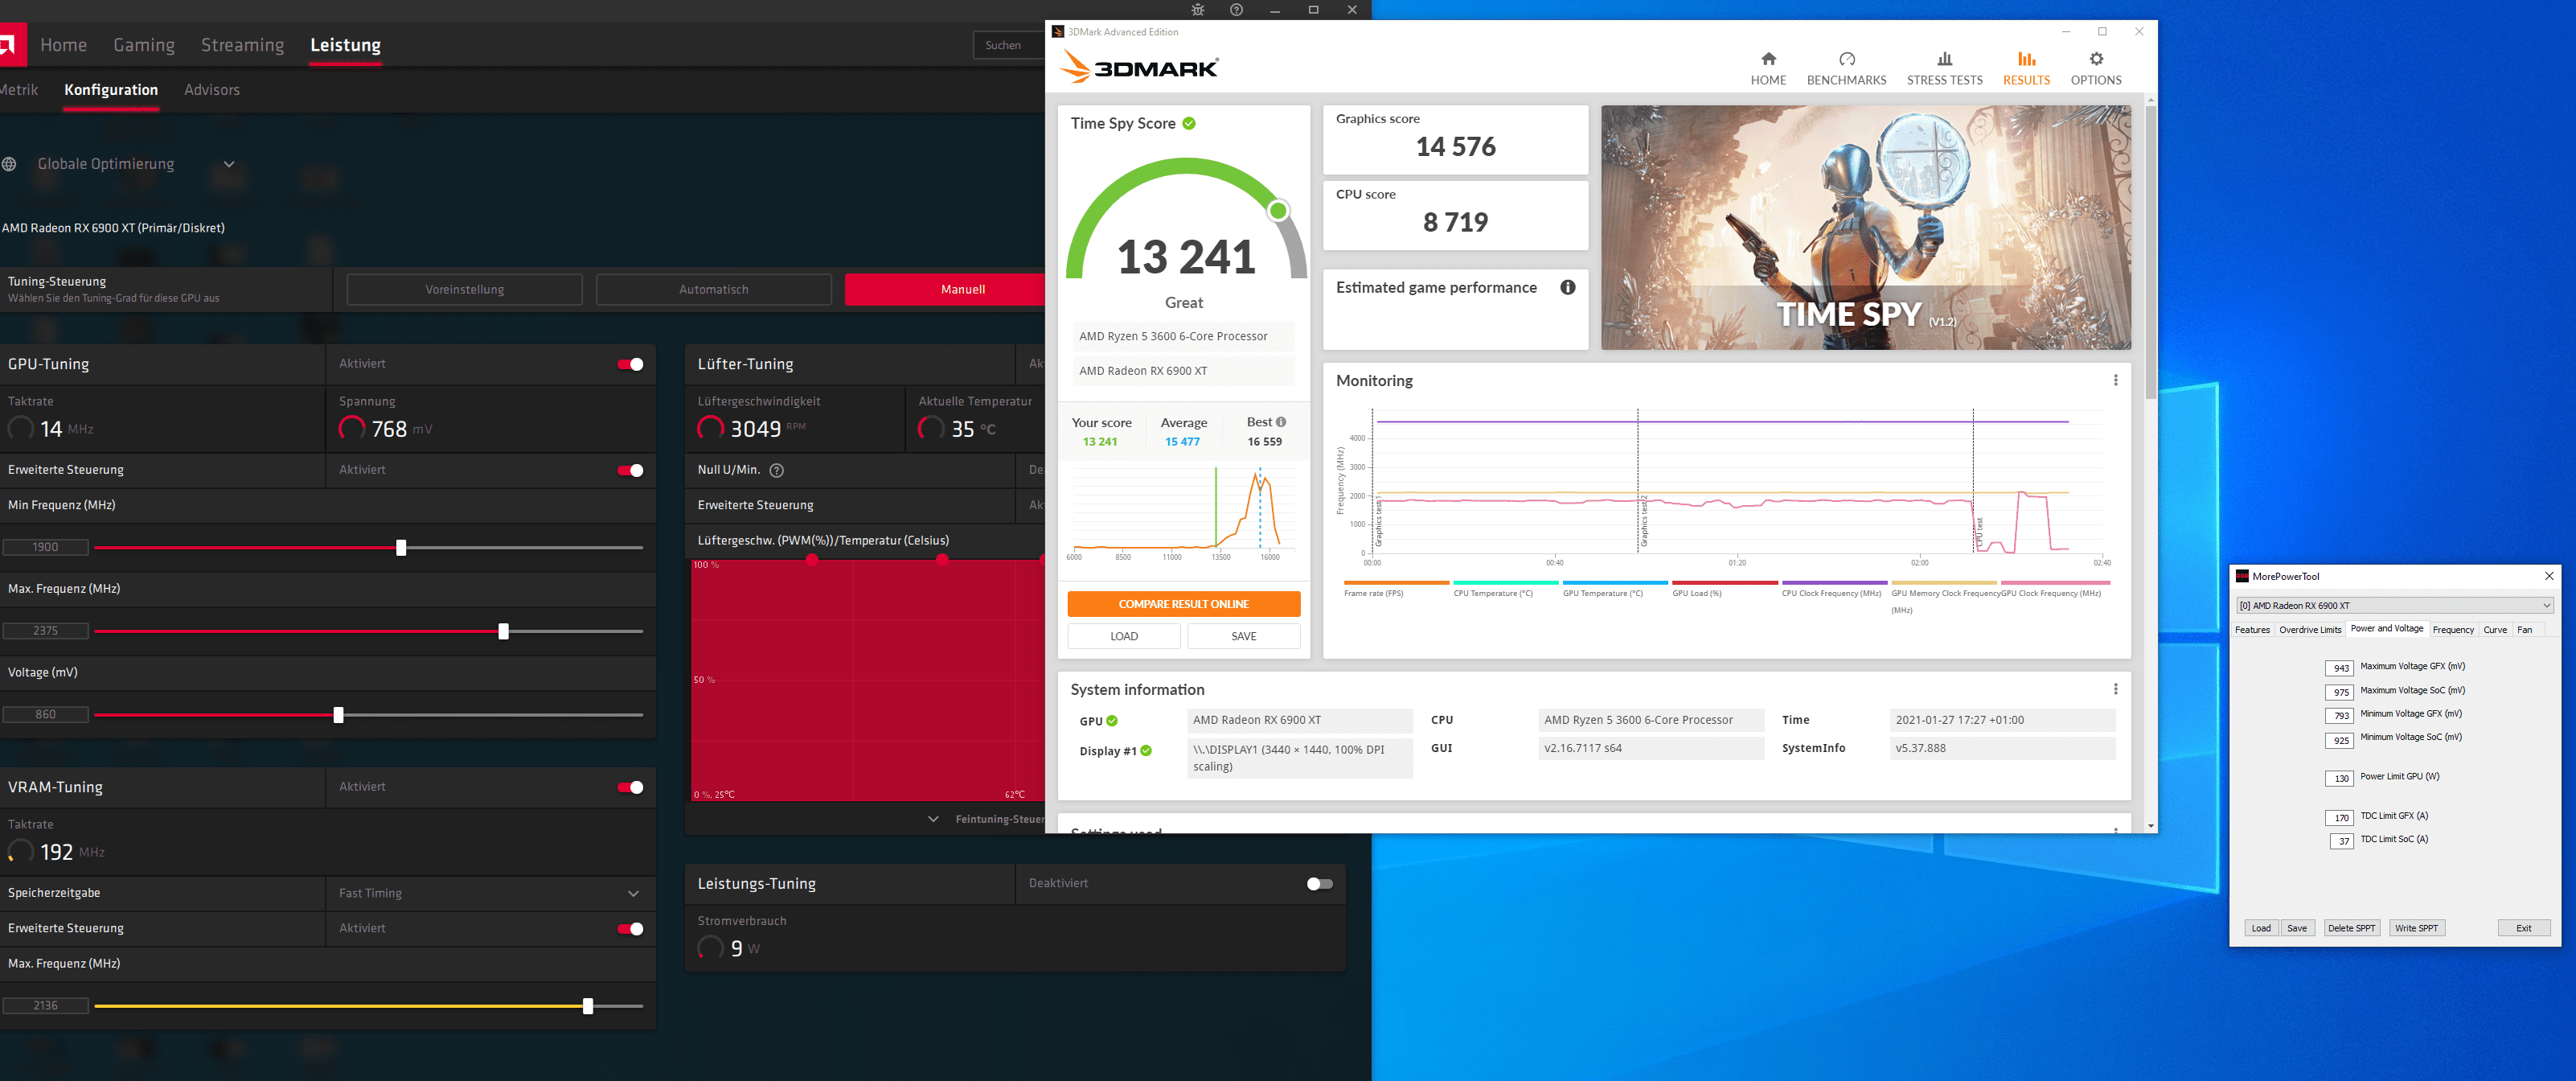Click Min Frequenz slider handle
This screenshot has height=1081, width=2576.
[x=401, y=548]
